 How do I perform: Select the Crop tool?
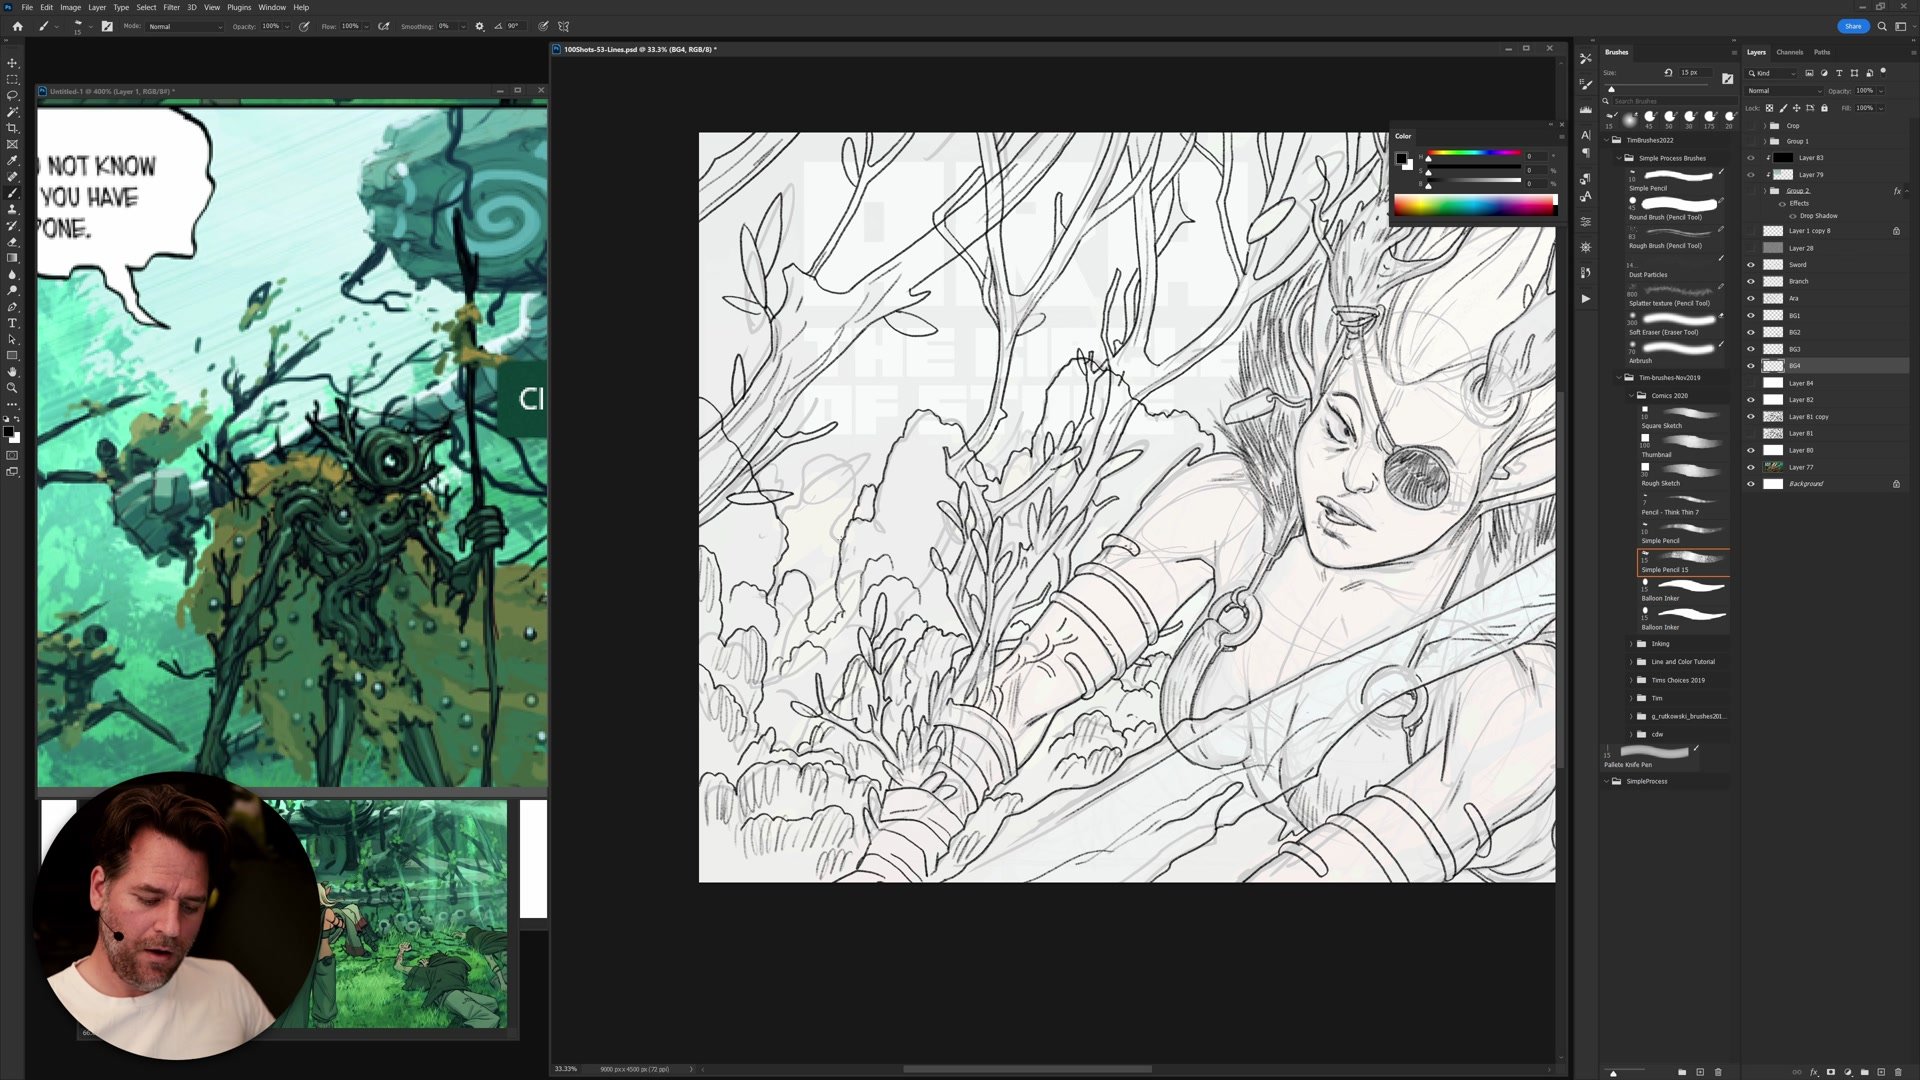pyautogui.click(x=12, y=128)
